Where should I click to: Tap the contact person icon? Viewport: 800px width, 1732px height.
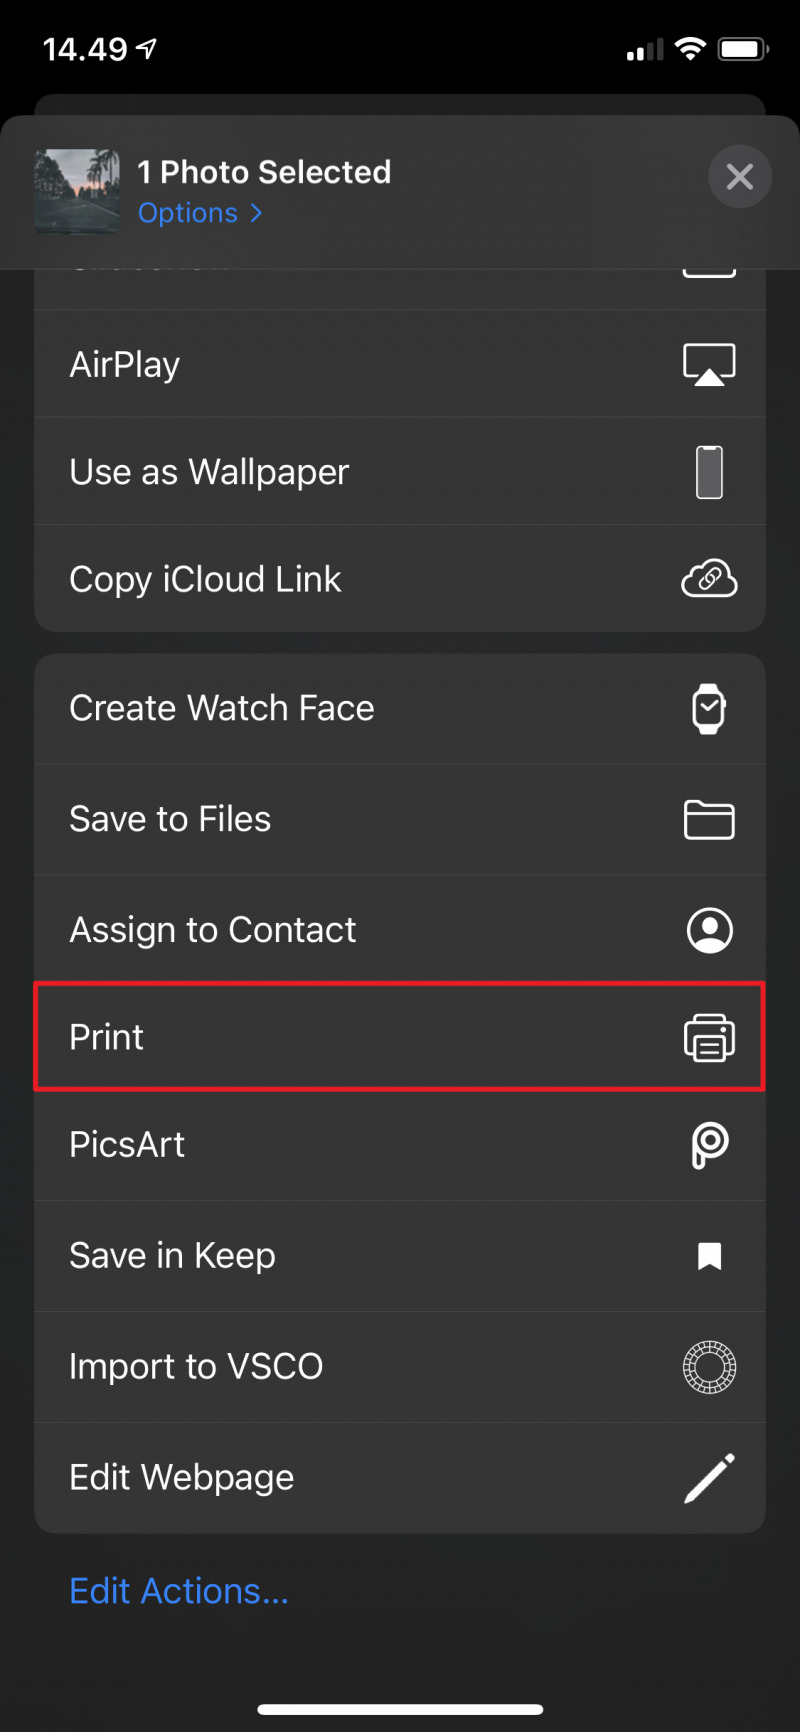click(709, 930)
